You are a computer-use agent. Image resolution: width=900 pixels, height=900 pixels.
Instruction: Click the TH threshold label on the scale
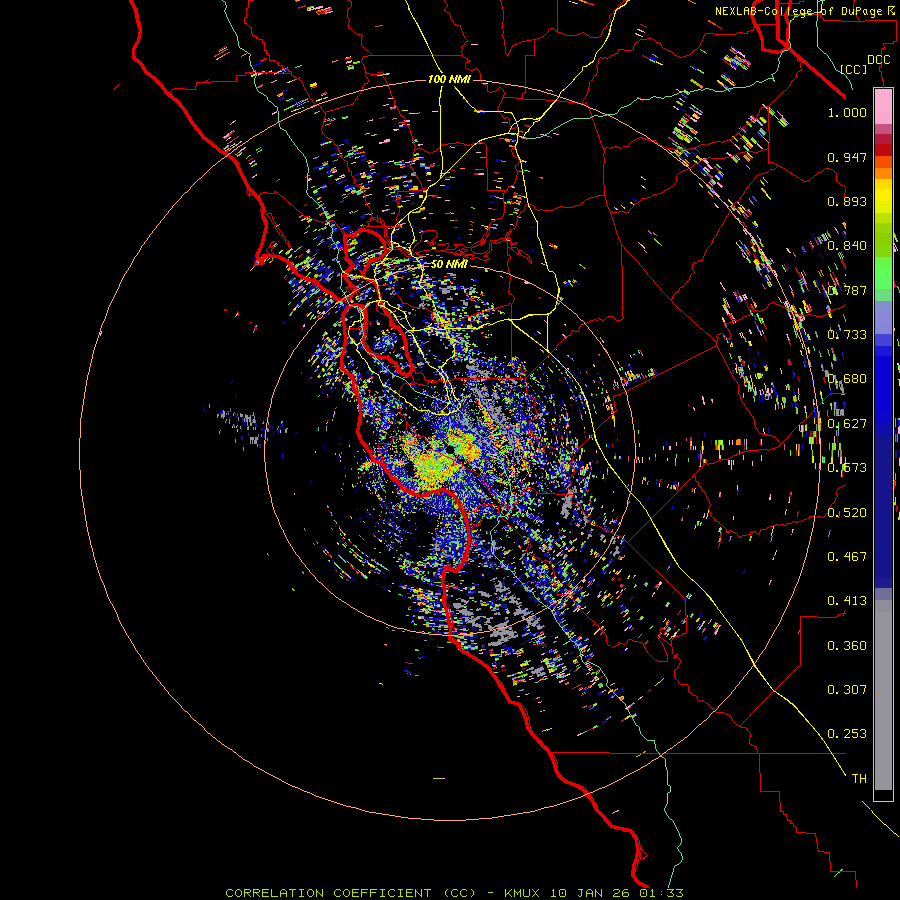[859, 778]
